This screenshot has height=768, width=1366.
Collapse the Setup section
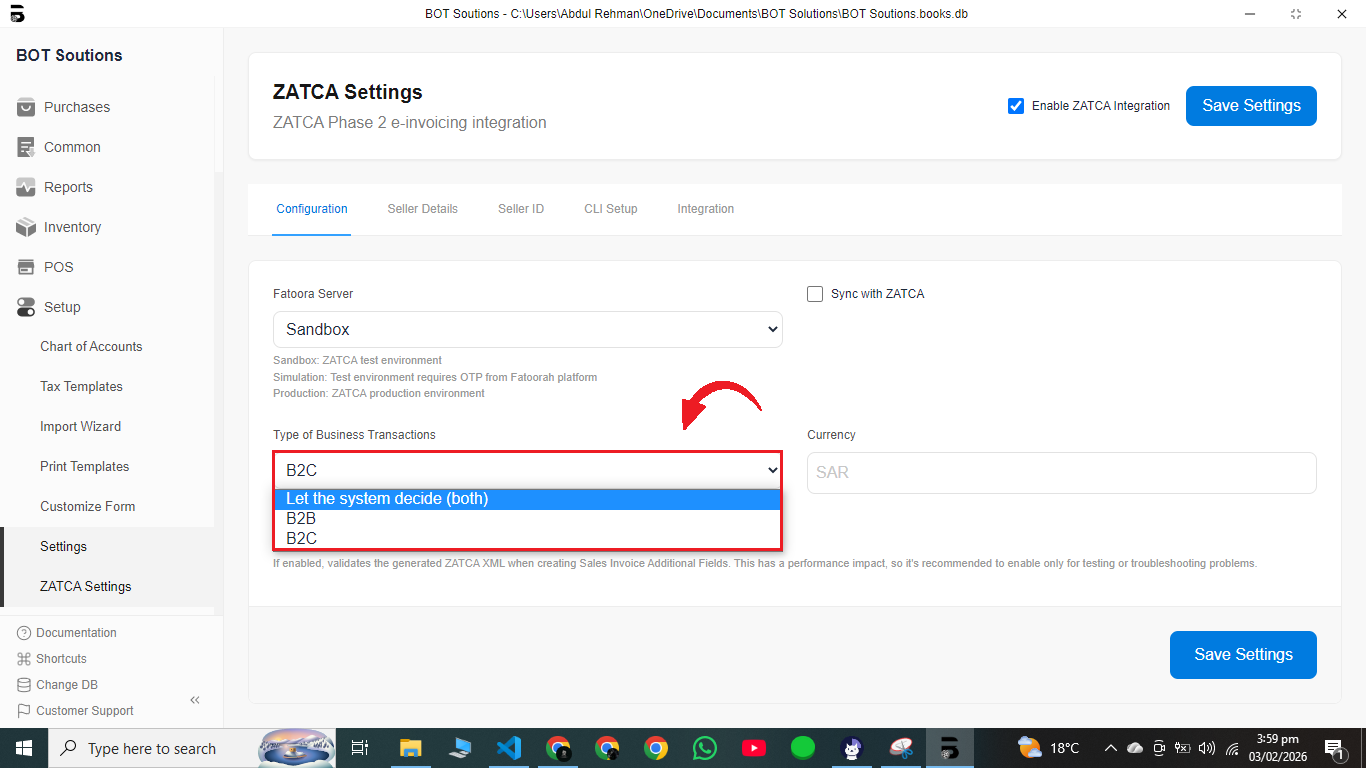[x=62, y=307]
